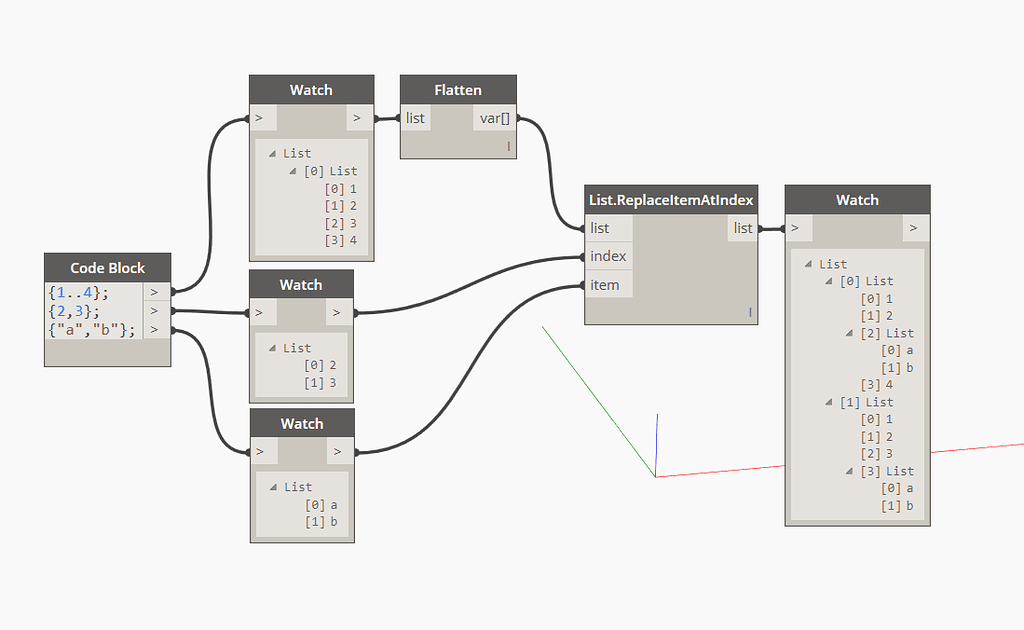Click the item input port on List.ReplaceItemAtIndex
Image resolution: width=1024 pixels, height=630 pixels.
[605, 284]
